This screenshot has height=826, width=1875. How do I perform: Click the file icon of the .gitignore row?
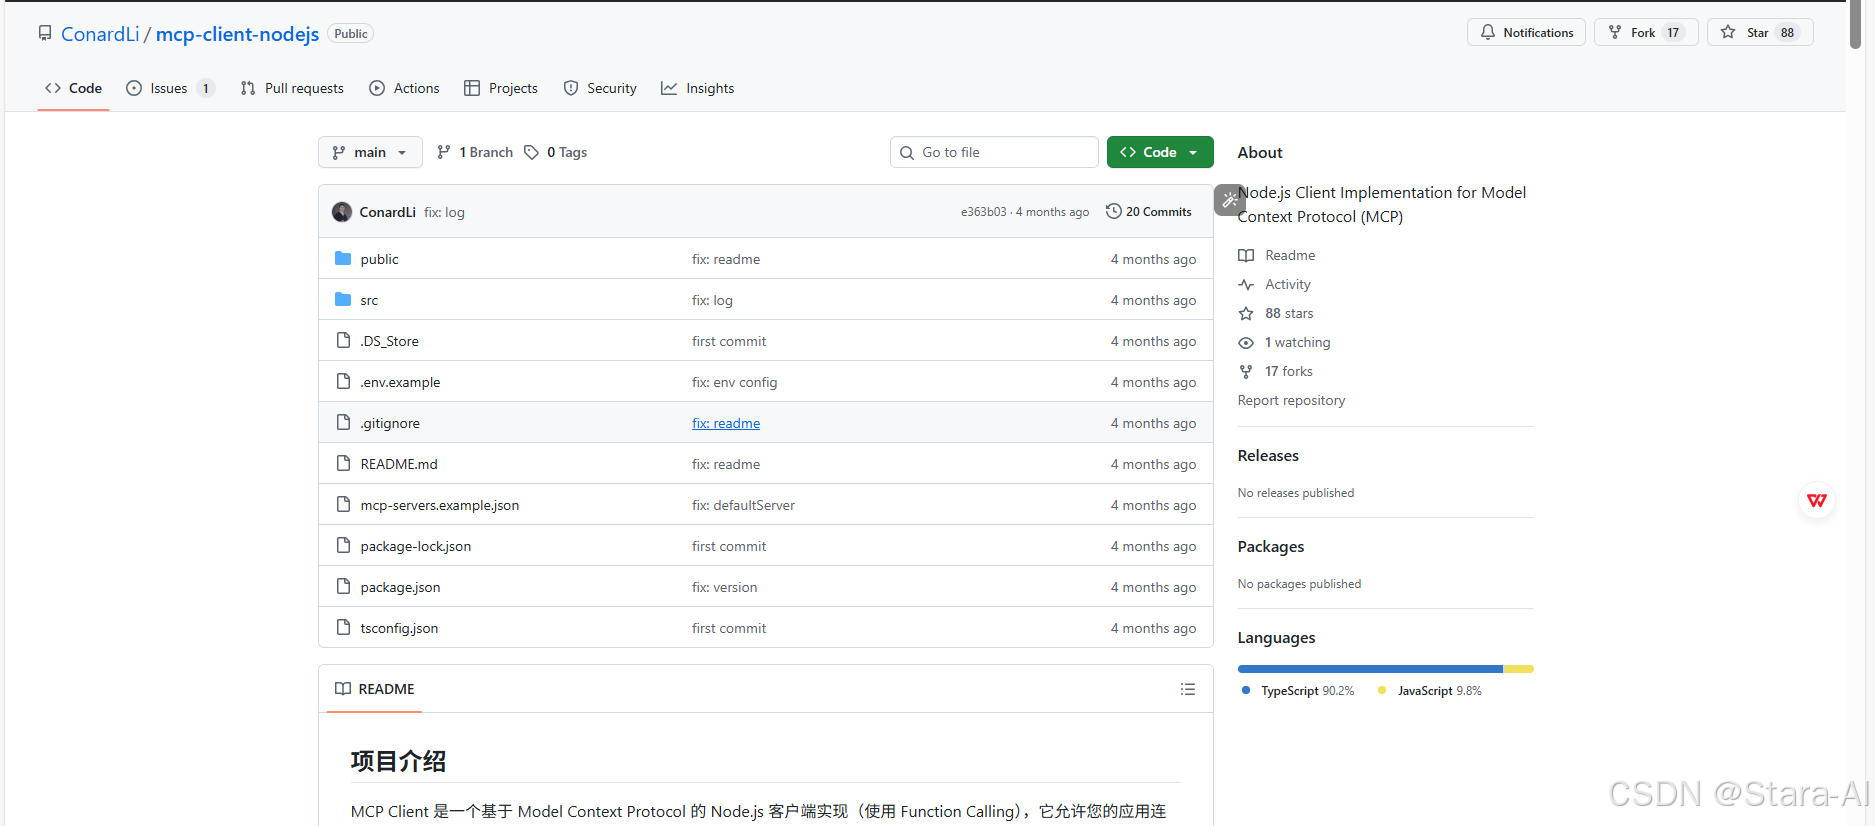point(343,422)
